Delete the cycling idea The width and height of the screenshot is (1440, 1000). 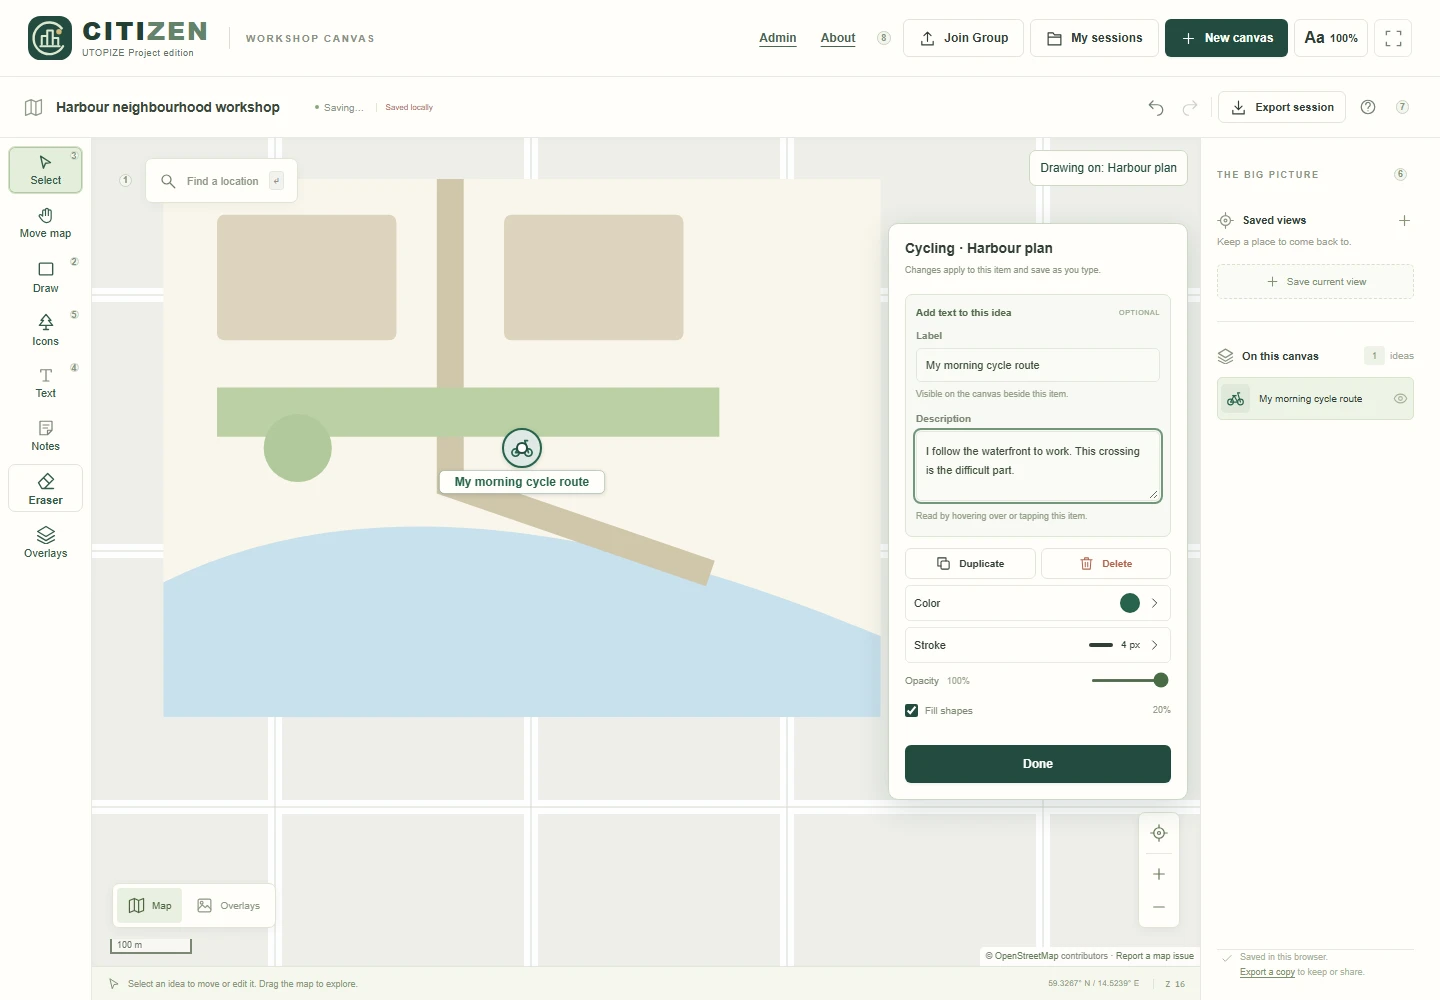1106,564
